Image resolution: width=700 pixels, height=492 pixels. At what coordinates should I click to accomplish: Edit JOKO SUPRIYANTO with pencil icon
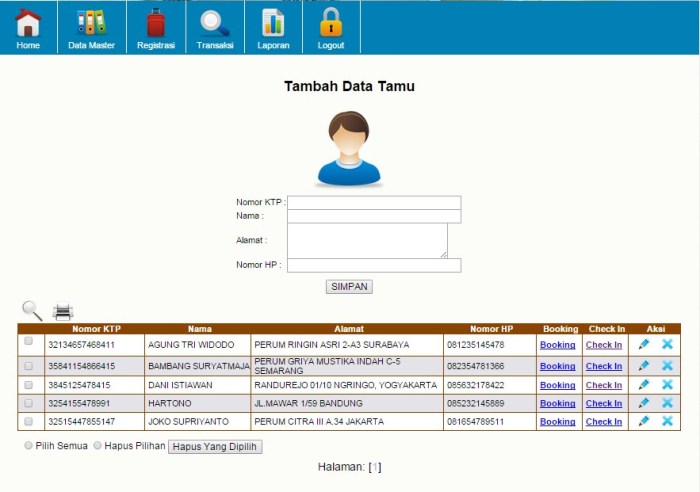click(x=644, y=421)
